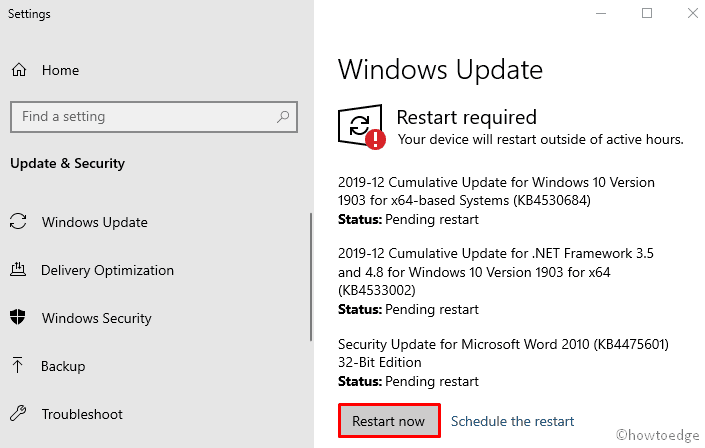This screenshot has height=448, width=705.
Task: Click the KB4533002 Pending restart status
Action: pos(408,309)
